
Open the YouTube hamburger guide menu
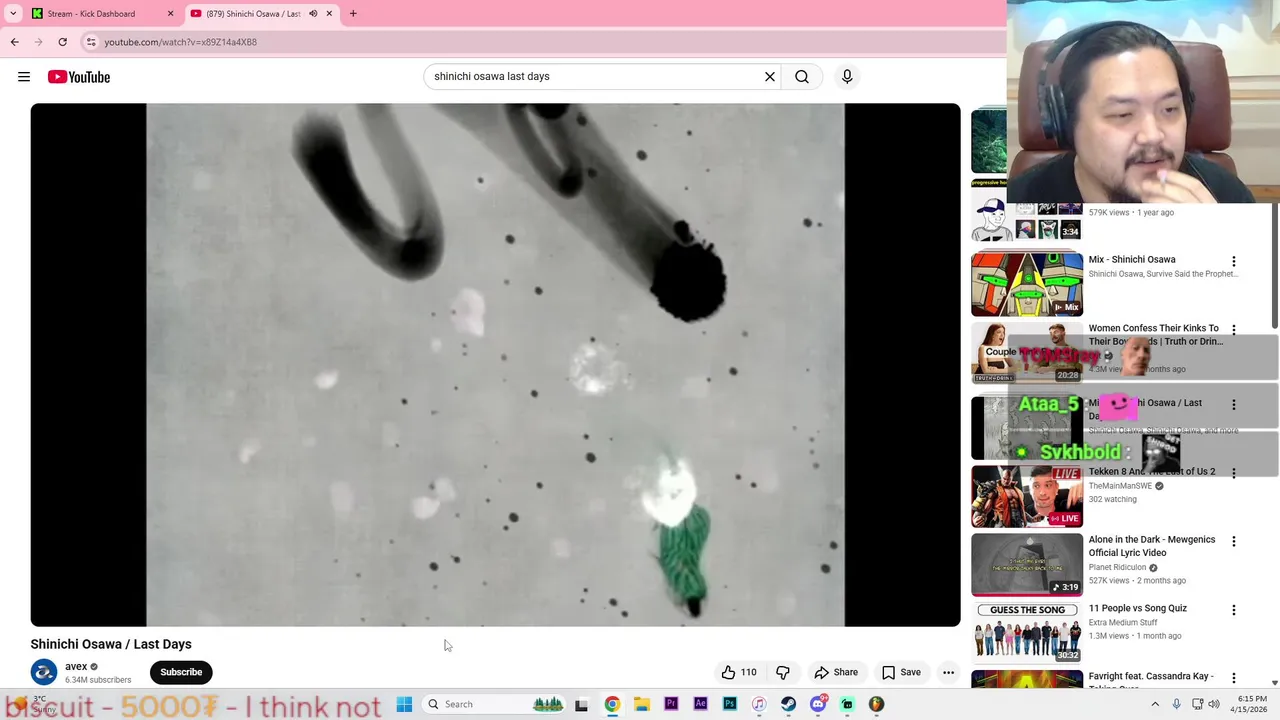pos(24,77)
